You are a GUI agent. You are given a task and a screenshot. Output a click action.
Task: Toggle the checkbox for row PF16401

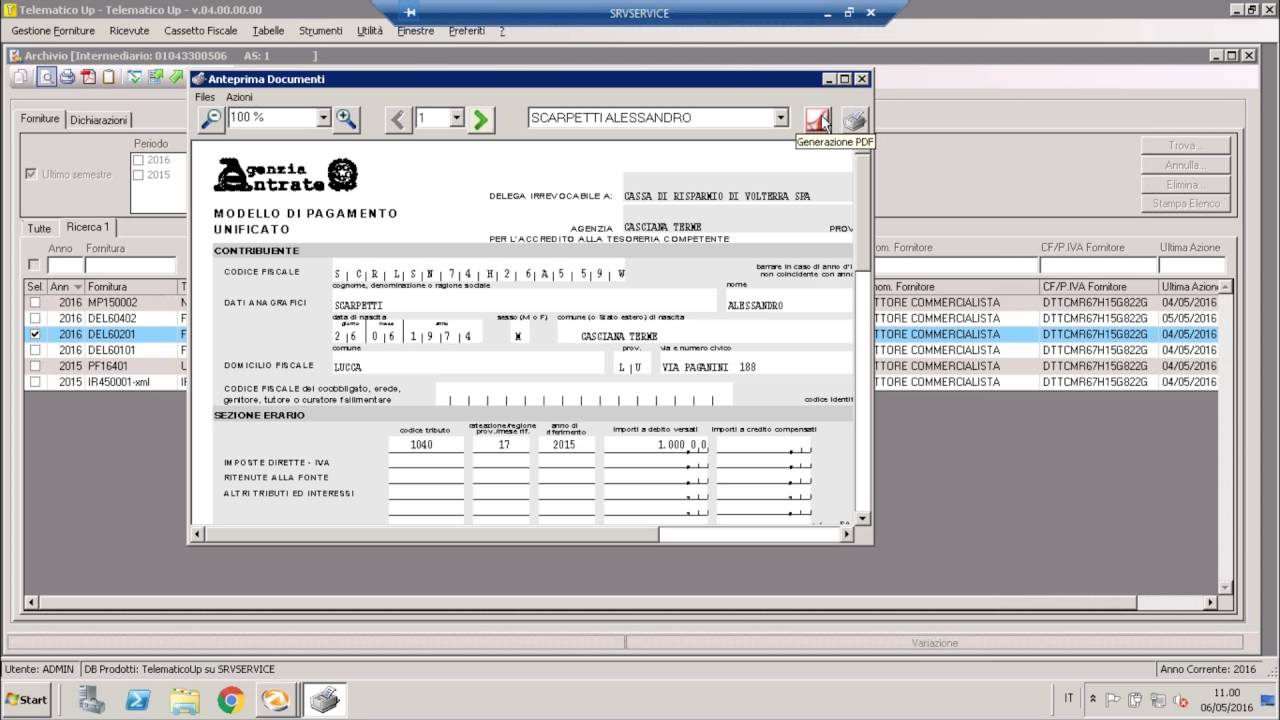pyautogui.click(x=35, y=366)
